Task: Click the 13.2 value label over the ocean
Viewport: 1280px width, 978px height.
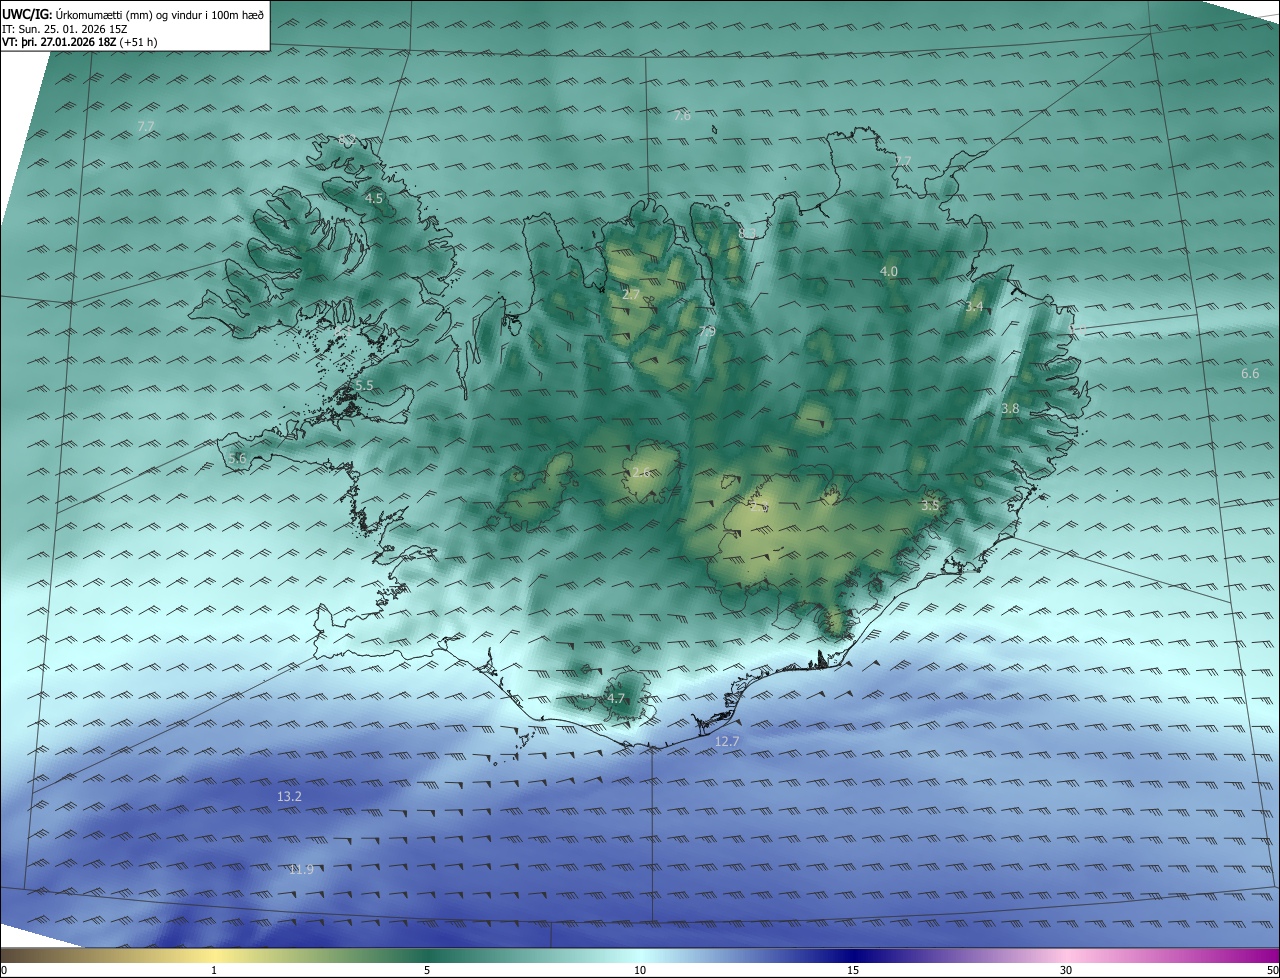Action: [289, 797]
